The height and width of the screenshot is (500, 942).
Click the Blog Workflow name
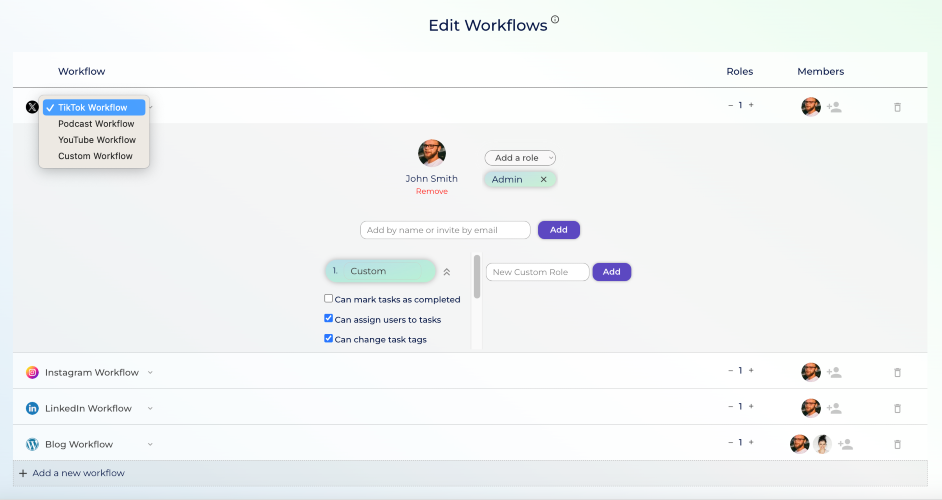point(79,445)
